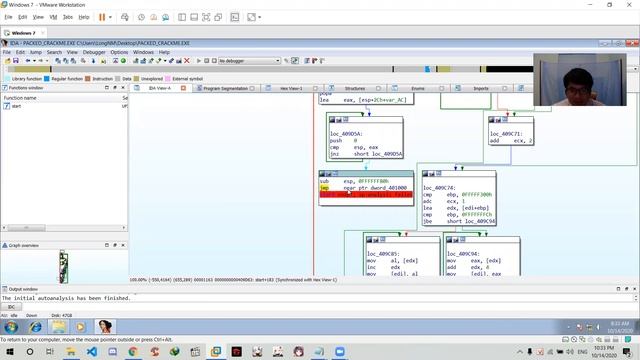640x360 pixels.
Task: Open VMware Tabs menu
Action: tap(68, 17)
